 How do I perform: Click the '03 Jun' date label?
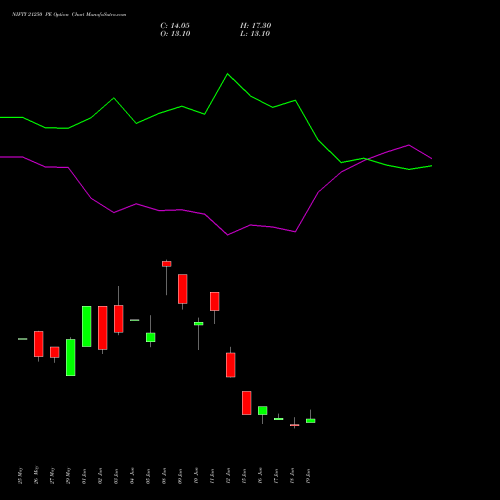pos(117,476)
